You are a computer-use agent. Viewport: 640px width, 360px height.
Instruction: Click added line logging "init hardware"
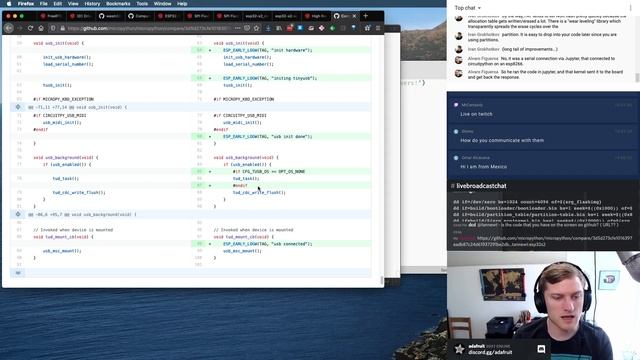coord(281,50)
